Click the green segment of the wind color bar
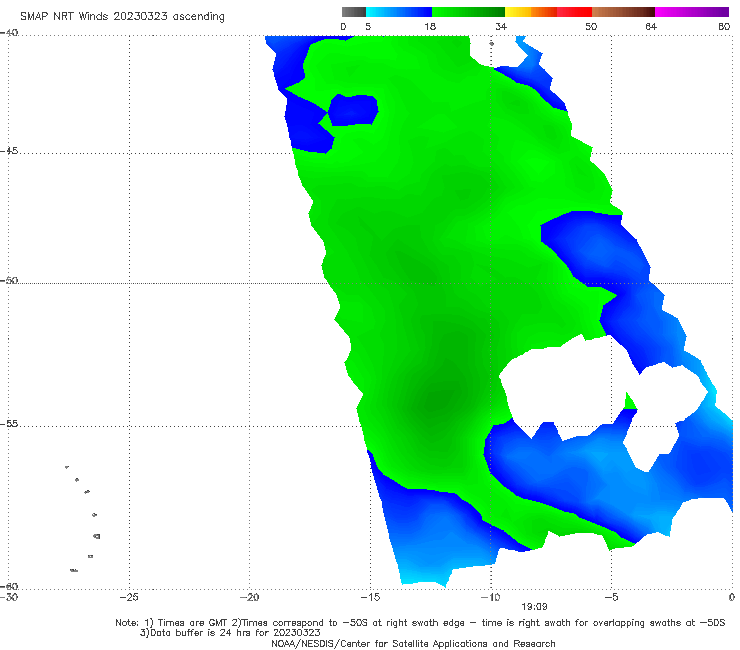The width and height of the screenshot is (740, 650). pyautogui.click(x=468, y=12)
